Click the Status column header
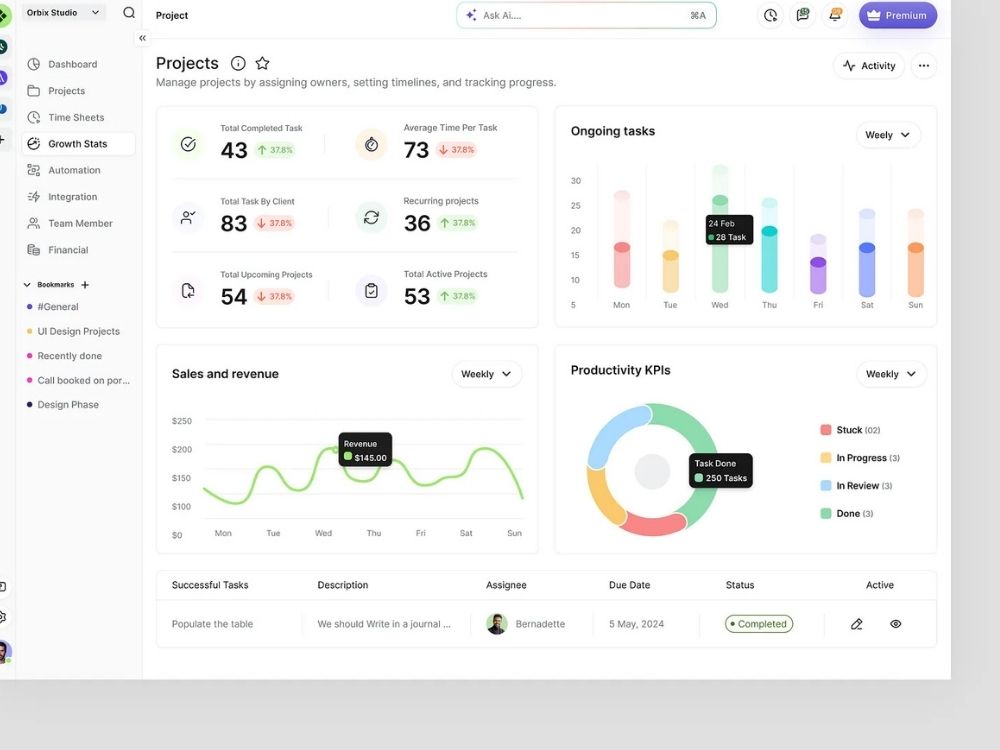The image size is (1000, 750). (740, 585)
